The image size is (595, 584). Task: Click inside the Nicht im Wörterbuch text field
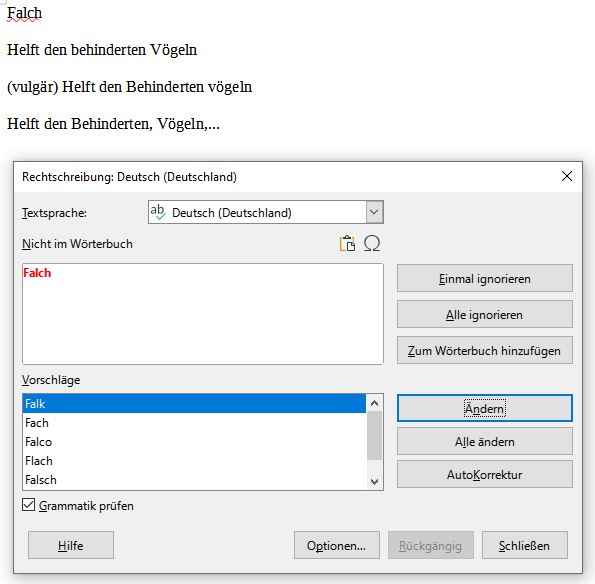click(203, 314)
